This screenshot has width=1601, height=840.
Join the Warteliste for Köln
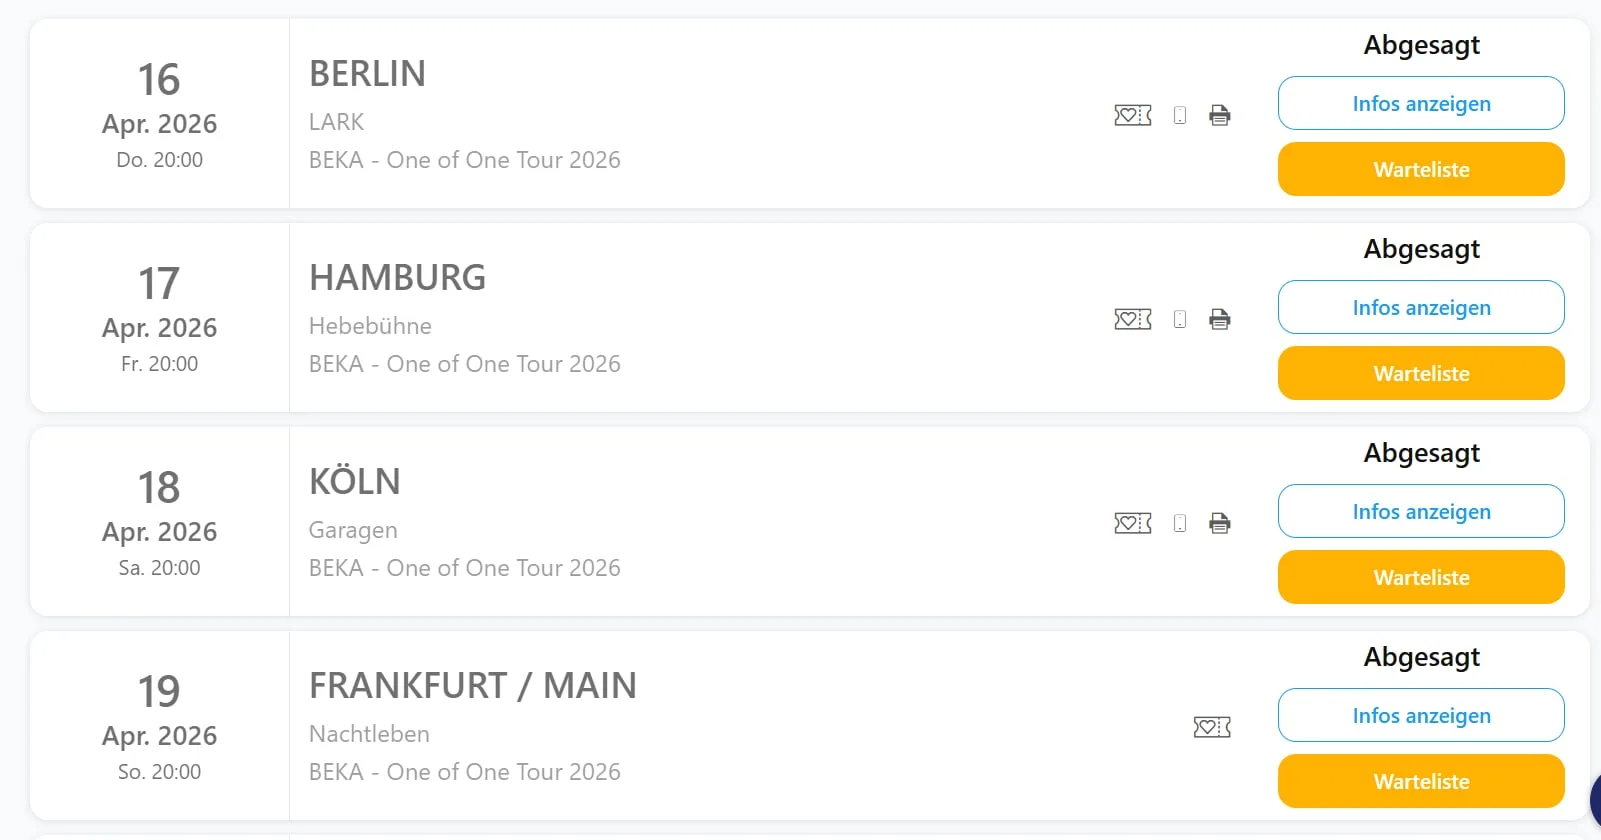pos(1420,578)
